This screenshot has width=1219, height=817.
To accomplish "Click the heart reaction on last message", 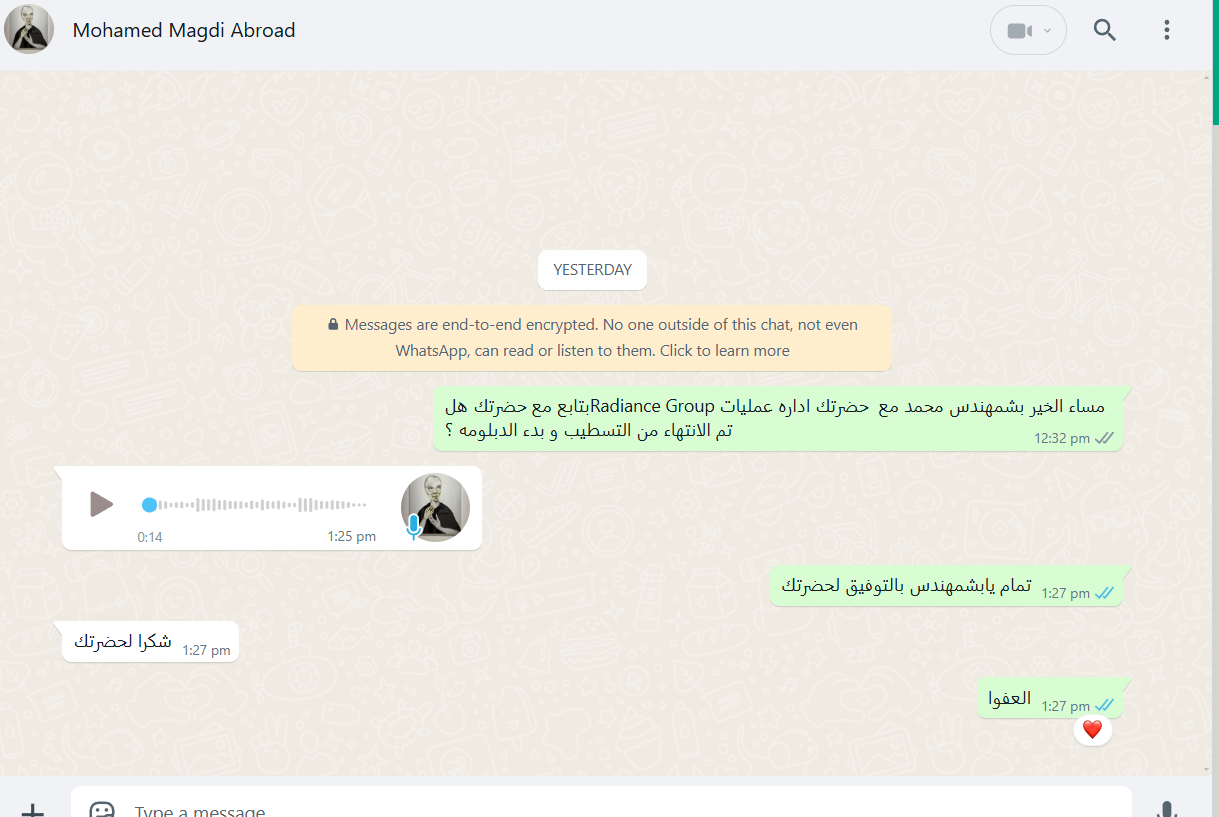I will (x=1092, y=730).
